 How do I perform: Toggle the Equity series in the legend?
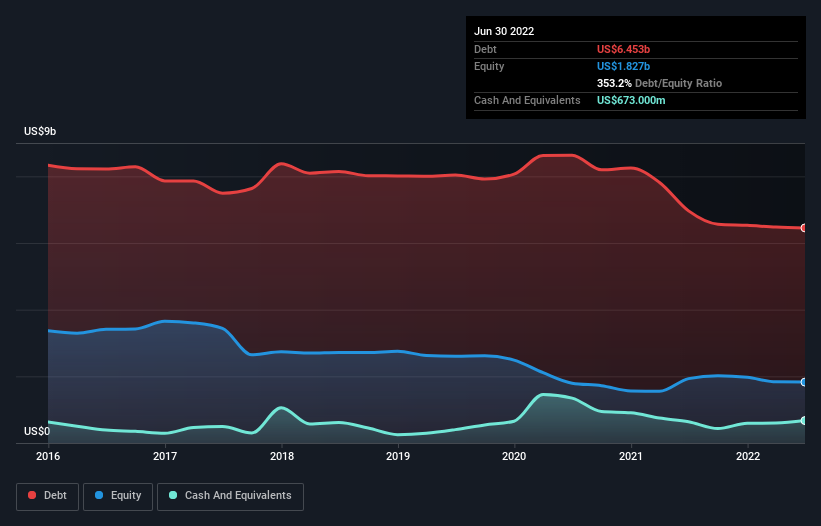pyautogui.click(x=118, y=496)
